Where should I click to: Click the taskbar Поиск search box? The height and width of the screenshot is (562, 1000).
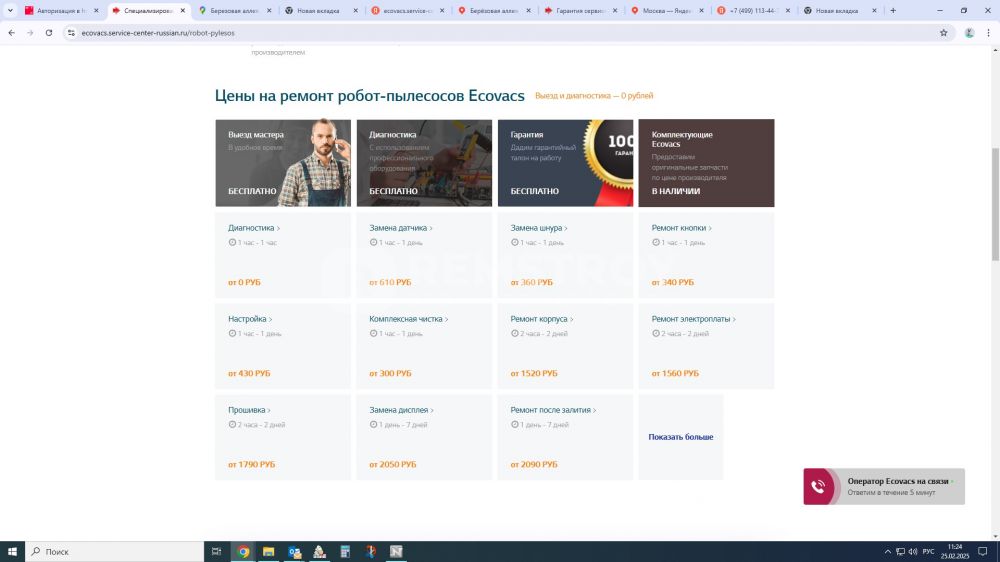tap(115, 551)
